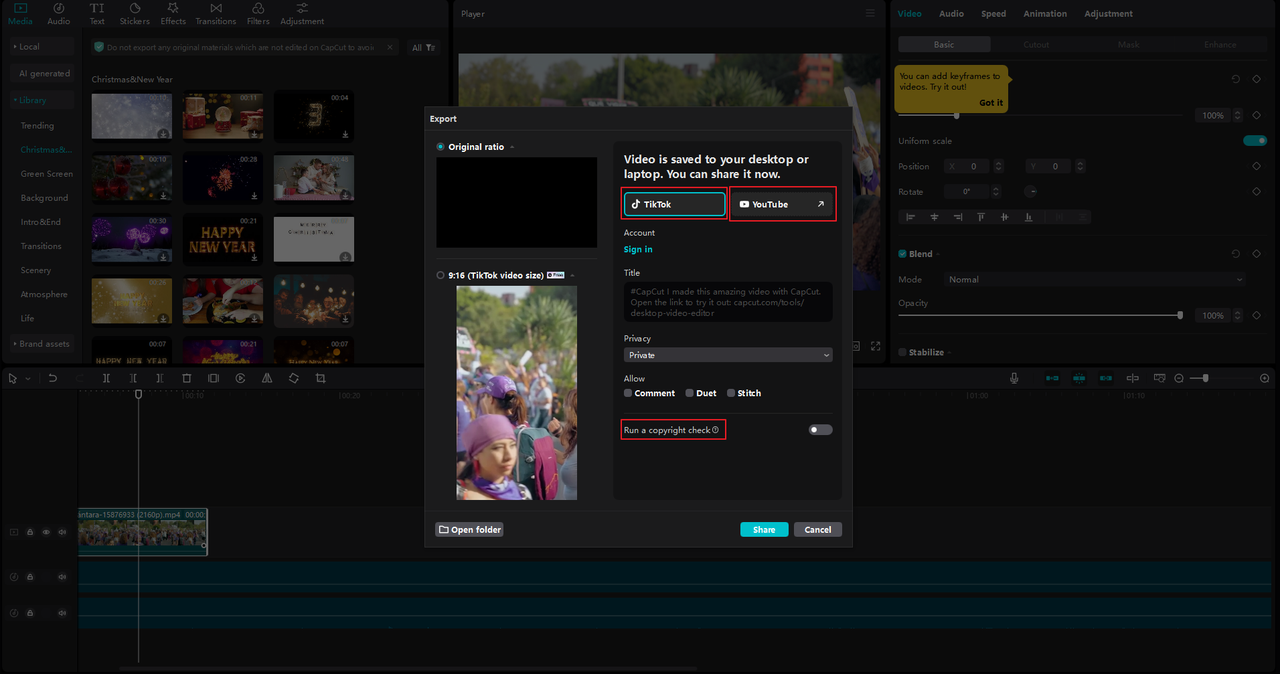
Task: Collapse the Library section in sidebar
Action: (42, 100)
